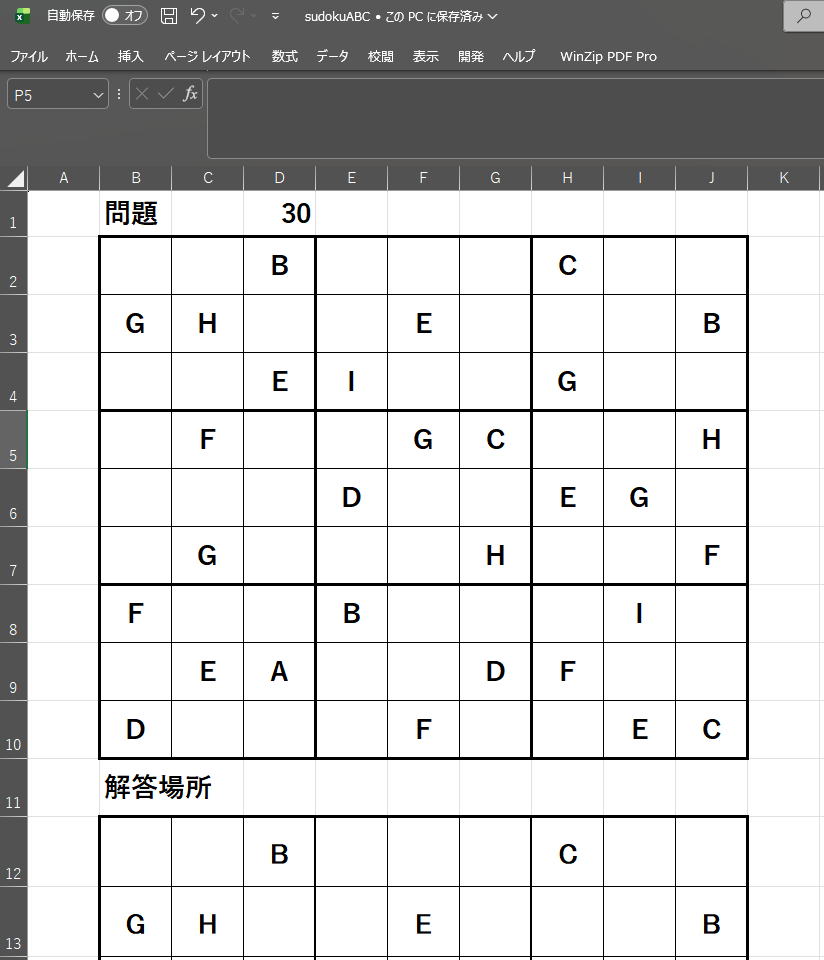Click the Search magnifier icon
This screenshot has width=824, height=960.
[x=803, y=16]
